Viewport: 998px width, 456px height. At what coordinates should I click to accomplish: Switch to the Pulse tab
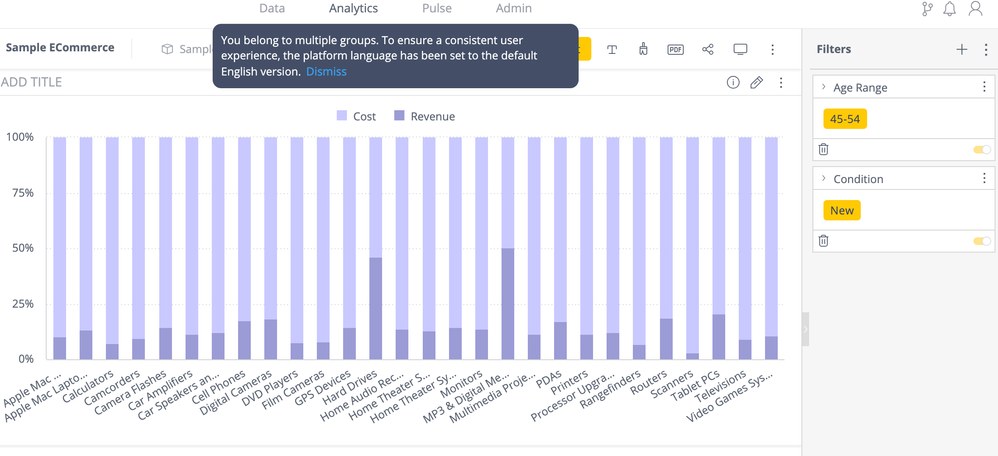point(436,8)
